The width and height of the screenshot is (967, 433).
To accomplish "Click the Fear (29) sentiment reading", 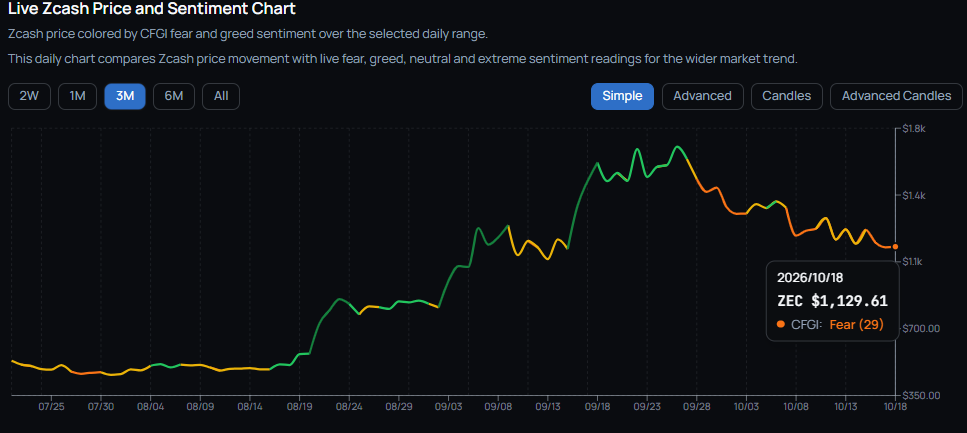I will click(857, 324).
